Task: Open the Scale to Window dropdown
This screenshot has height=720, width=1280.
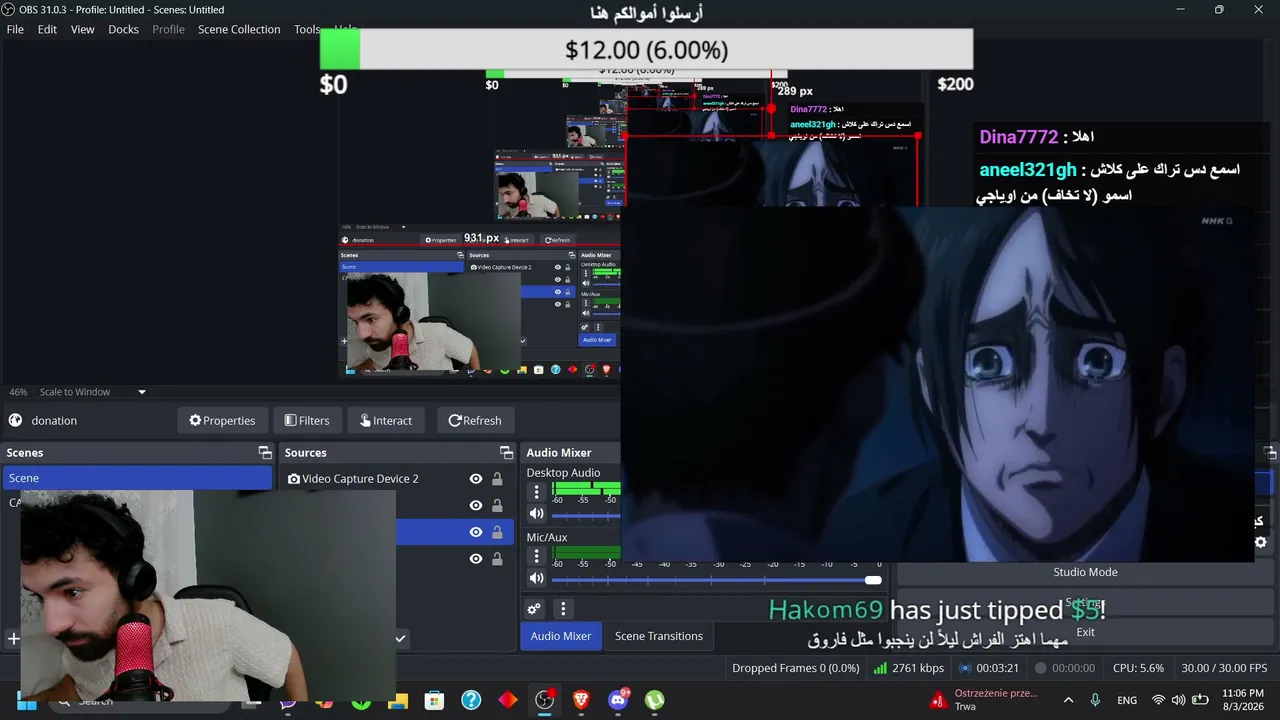Action: point(92,392)
